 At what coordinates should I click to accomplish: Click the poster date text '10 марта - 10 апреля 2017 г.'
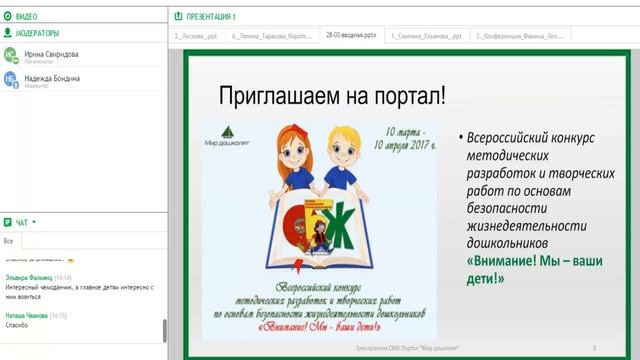click(405, 138)
